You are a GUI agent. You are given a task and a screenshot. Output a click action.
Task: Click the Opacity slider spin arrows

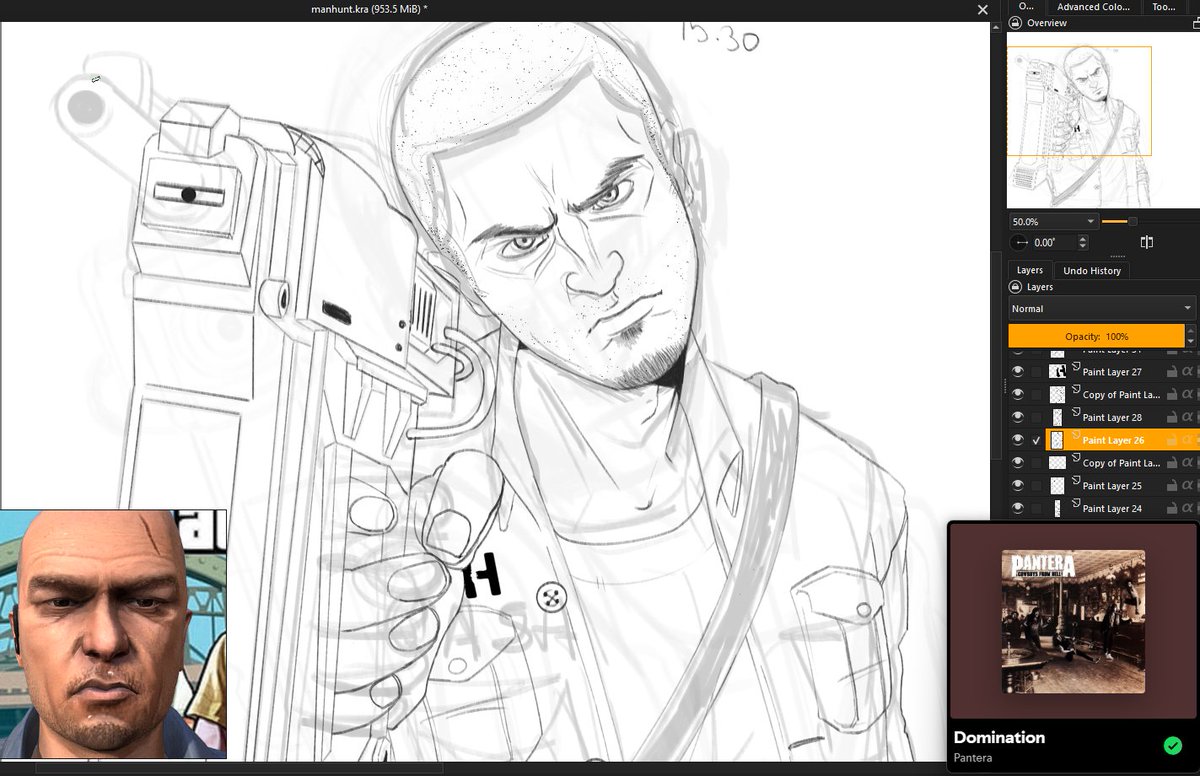[x=1190, y=336]
